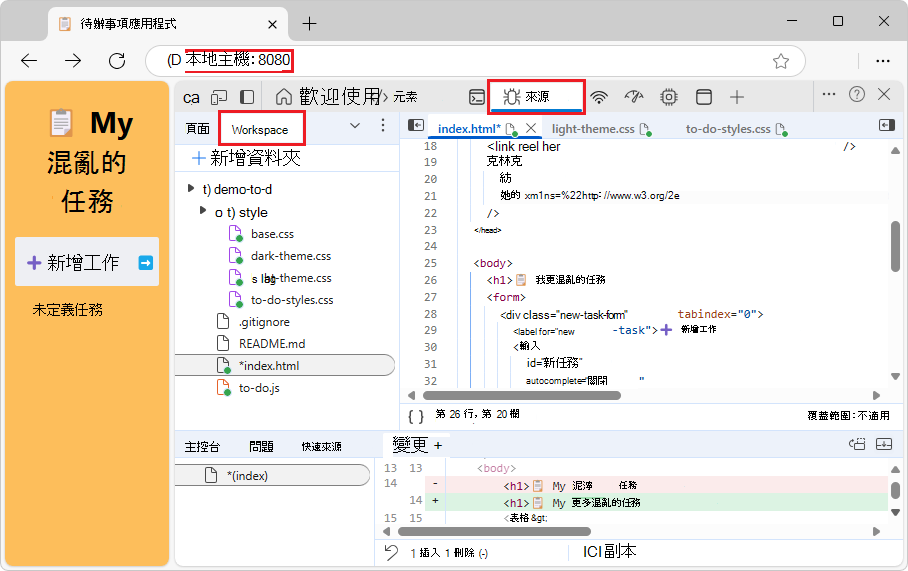Toggle device emulation in DevTools
Viewport: 908px width, 571px height.
[219, 97]
